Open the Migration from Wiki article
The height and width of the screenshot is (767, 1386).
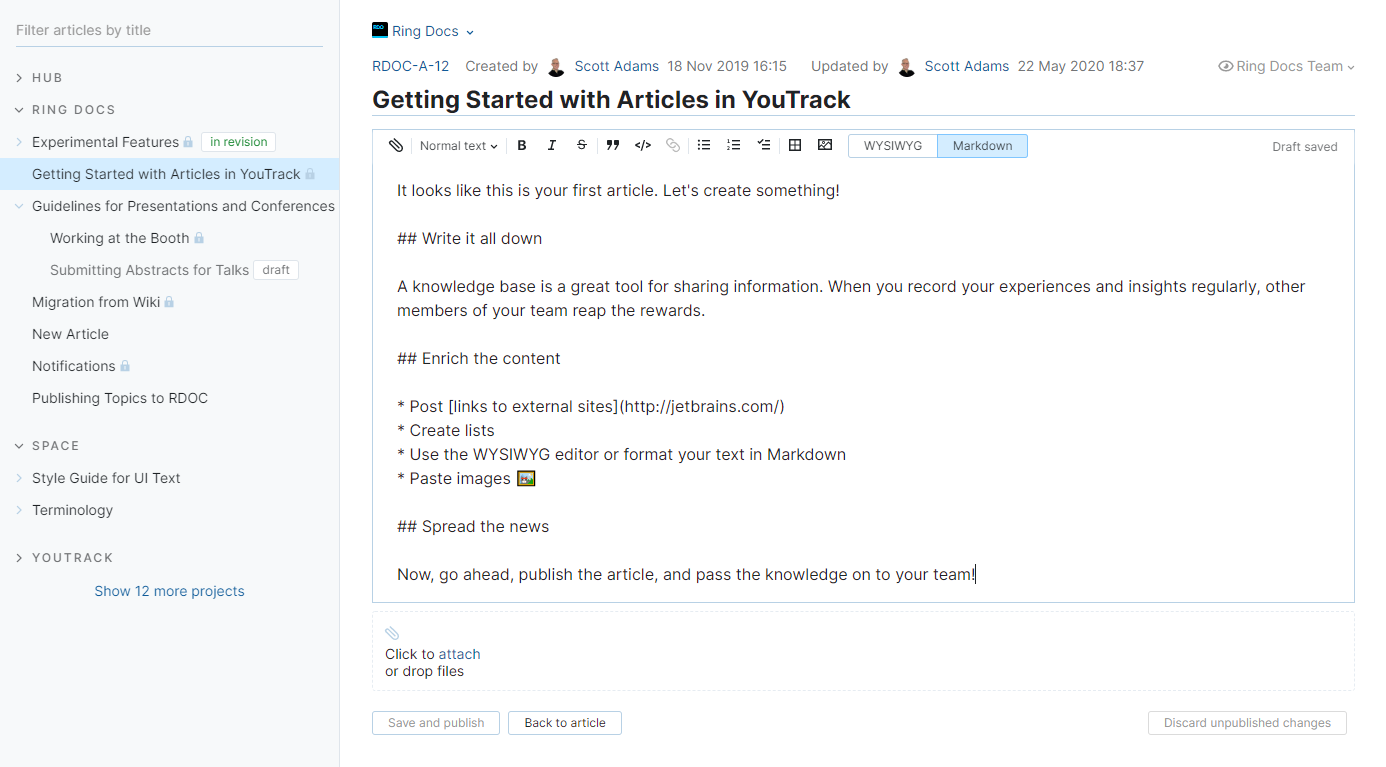[96, 302]
